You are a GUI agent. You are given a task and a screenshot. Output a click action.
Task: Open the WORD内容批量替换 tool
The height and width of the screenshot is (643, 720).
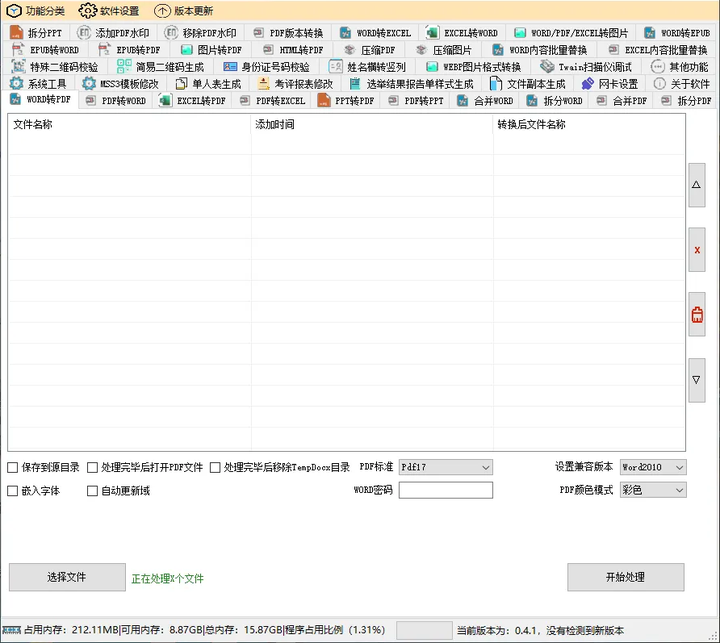tap(539, 50)
